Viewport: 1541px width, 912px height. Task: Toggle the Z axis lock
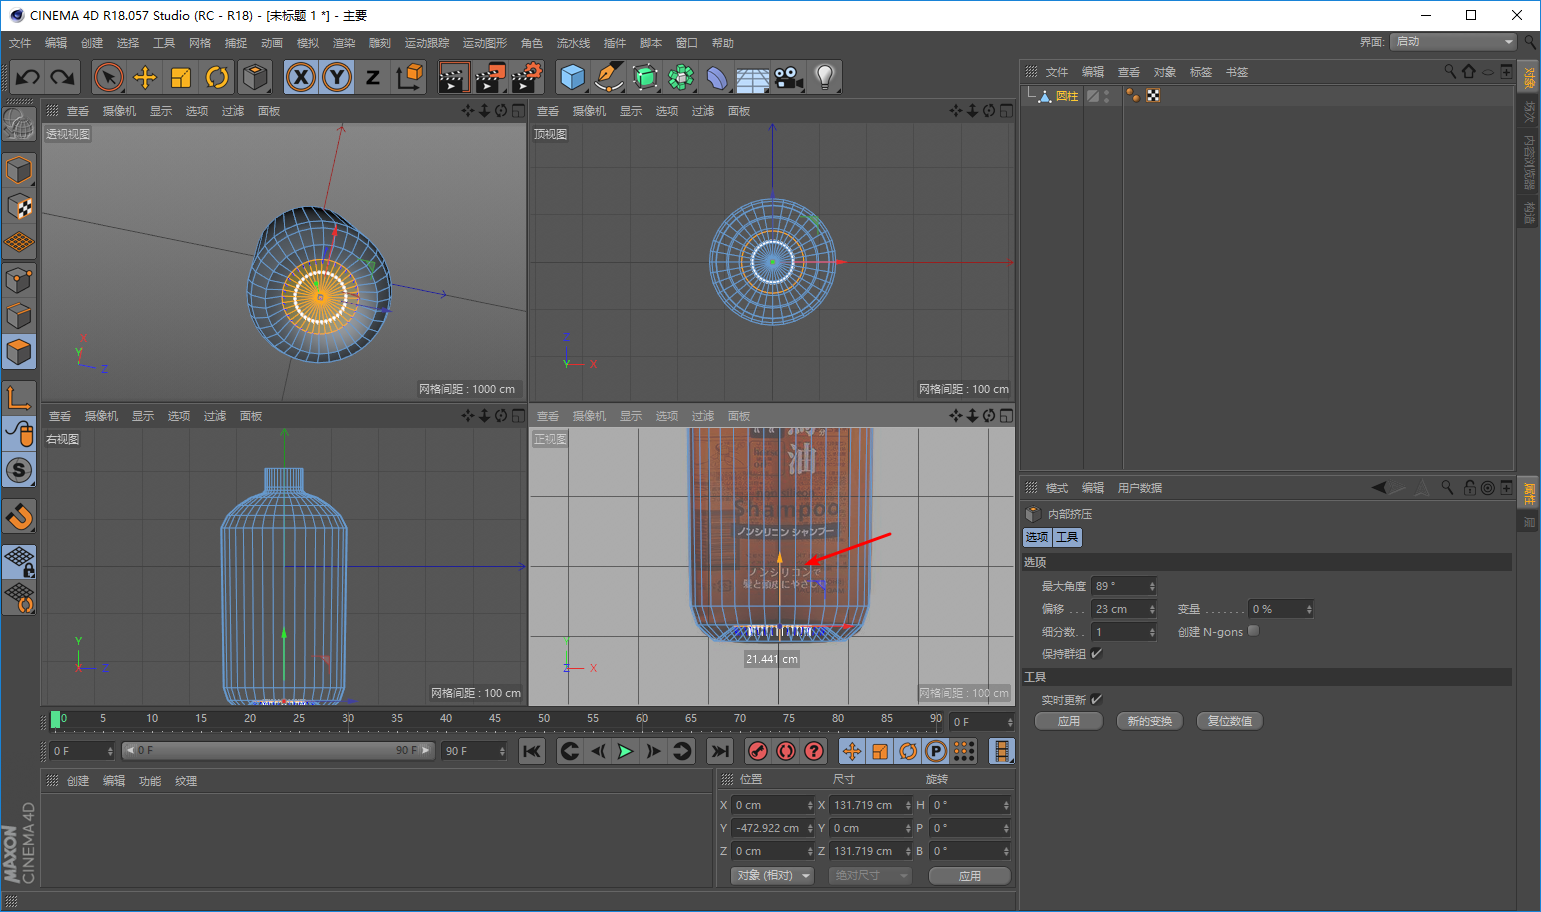click(373, 77)
